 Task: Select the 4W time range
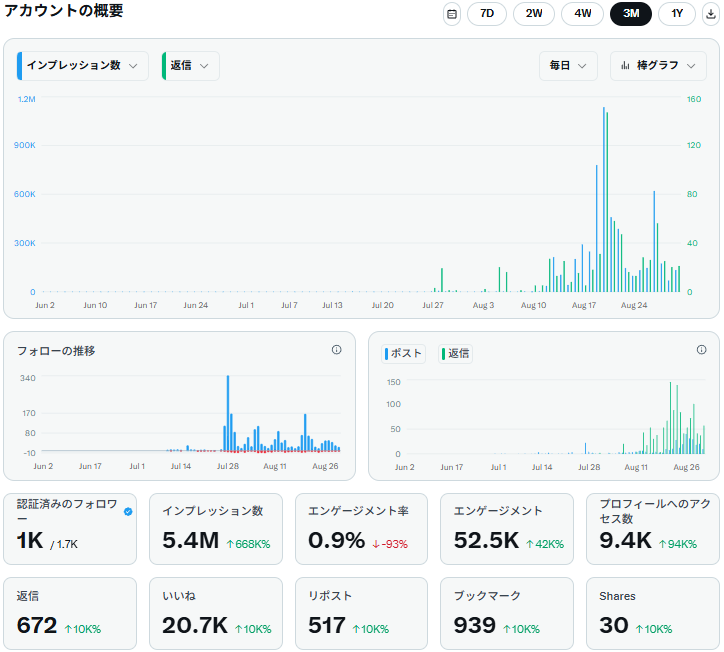(582, 14)
